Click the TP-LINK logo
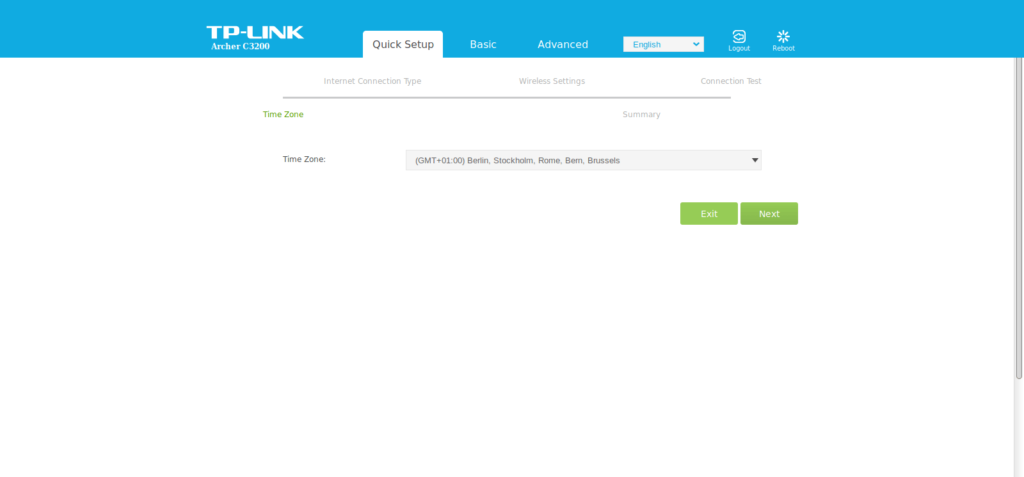 coord(255,32)
